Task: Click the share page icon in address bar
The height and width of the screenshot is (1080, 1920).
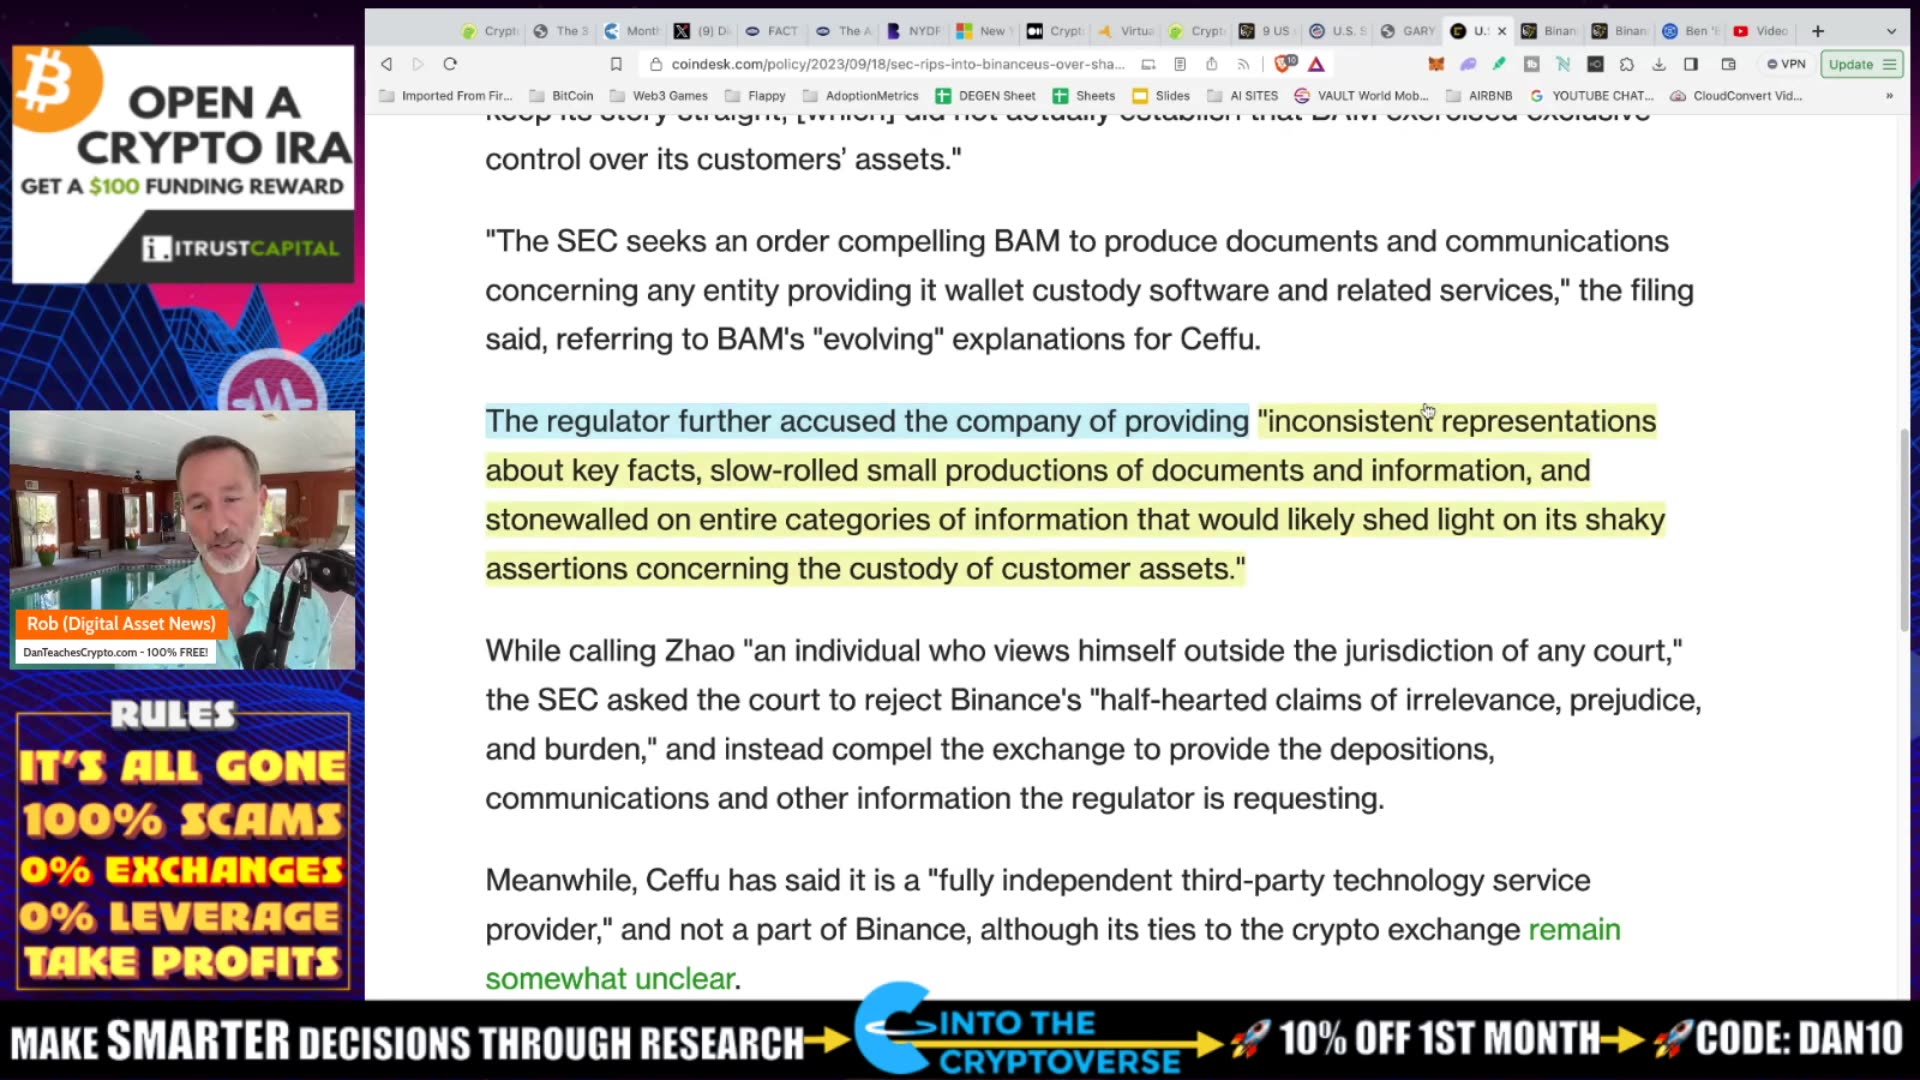Action: [x=1212, y=64]
